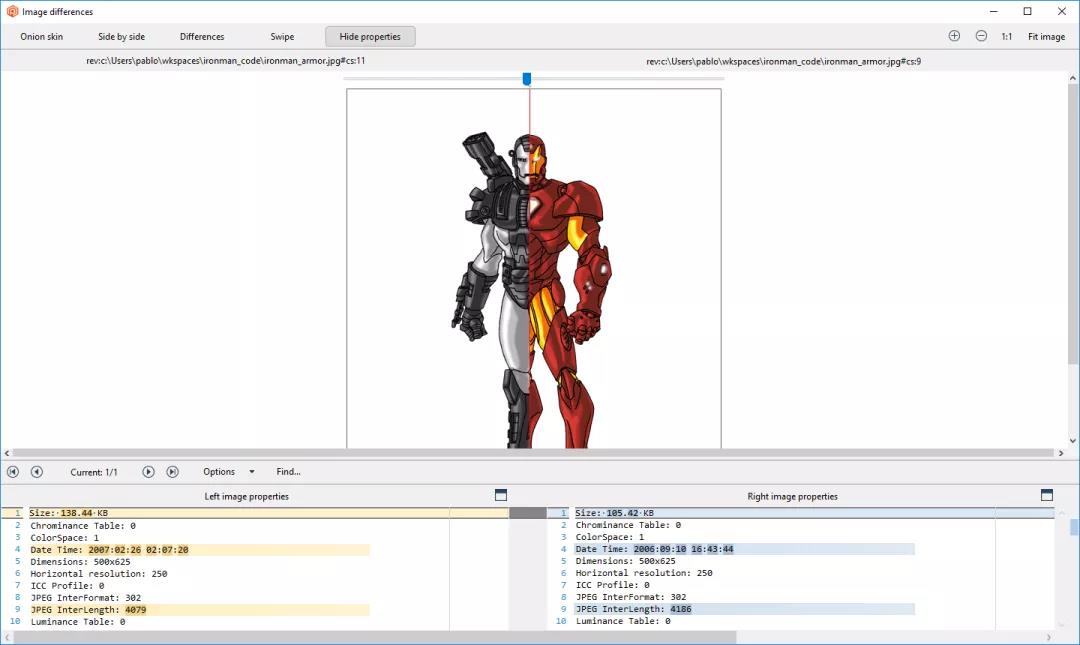Switch to Onion skin mode
This screenshot has width=1080, height=645.
coord(42,37)
